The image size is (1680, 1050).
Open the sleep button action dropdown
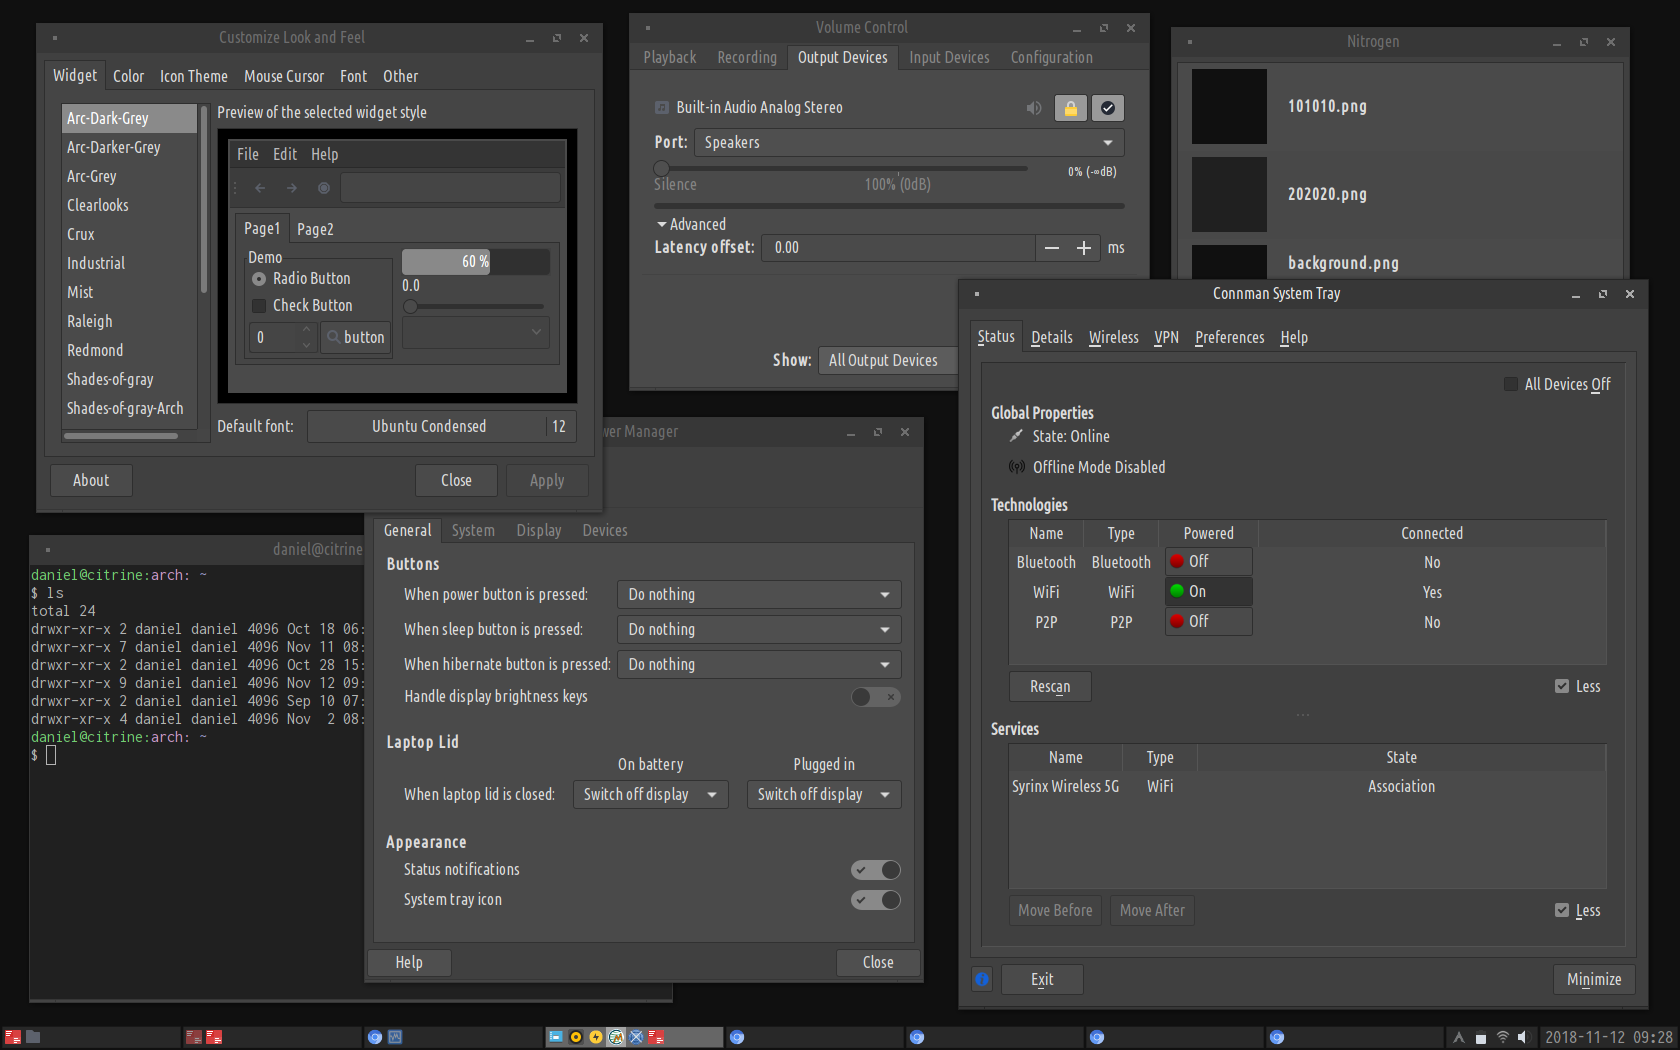click(759, 630)
